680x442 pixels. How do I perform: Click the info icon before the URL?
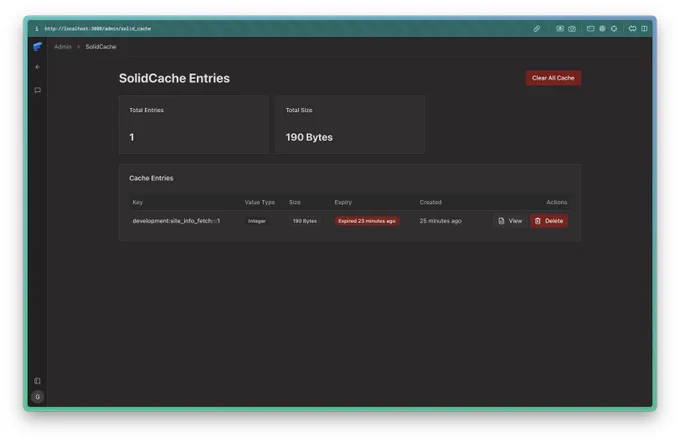37,29
